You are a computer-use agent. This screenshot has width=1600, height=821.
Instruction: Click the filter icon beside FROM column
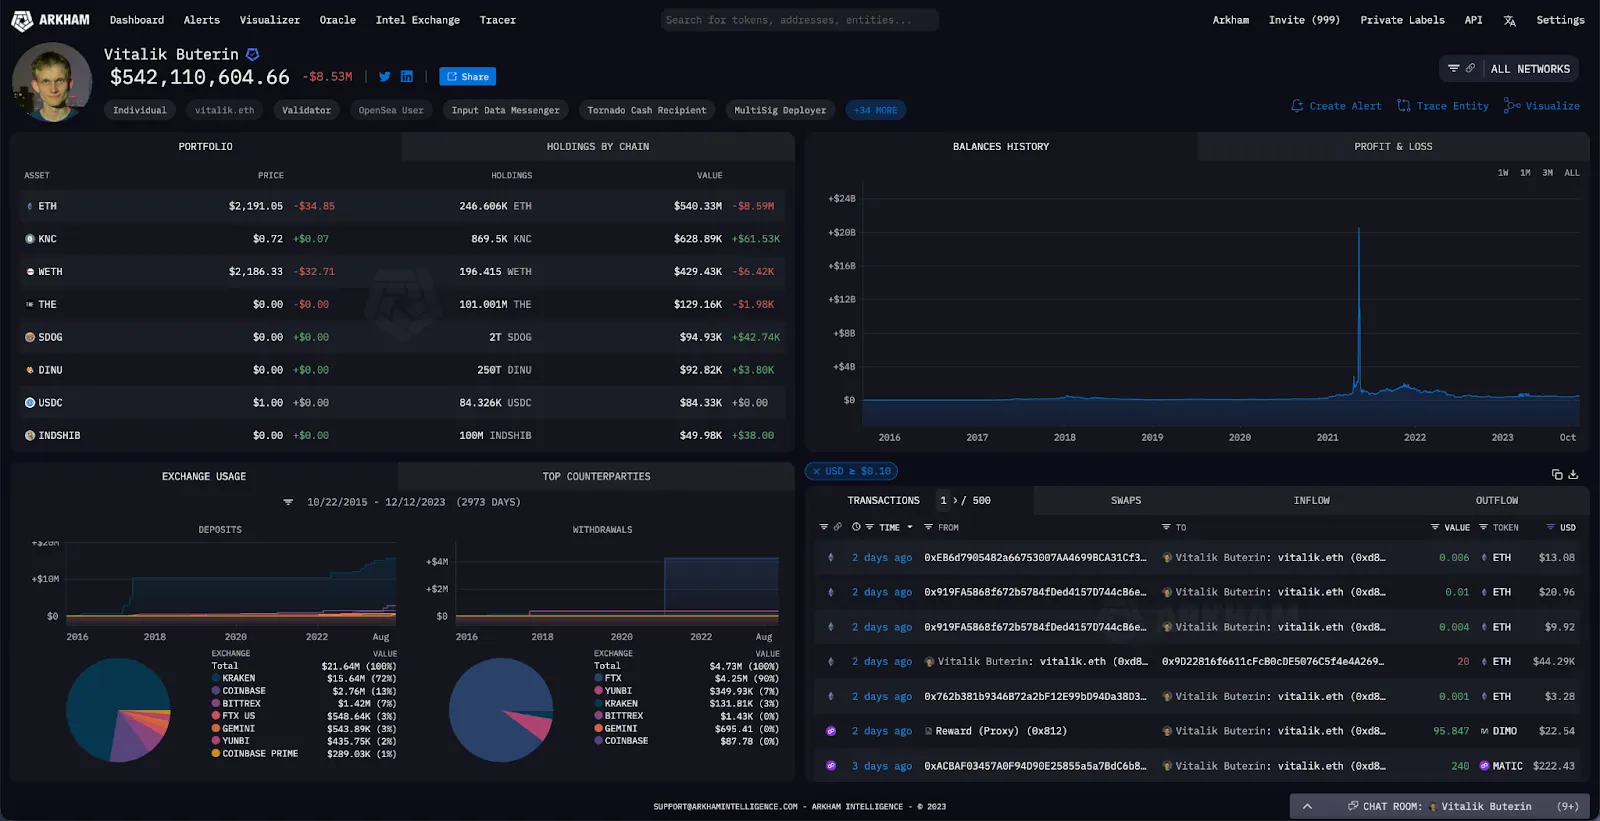(928, 527)
